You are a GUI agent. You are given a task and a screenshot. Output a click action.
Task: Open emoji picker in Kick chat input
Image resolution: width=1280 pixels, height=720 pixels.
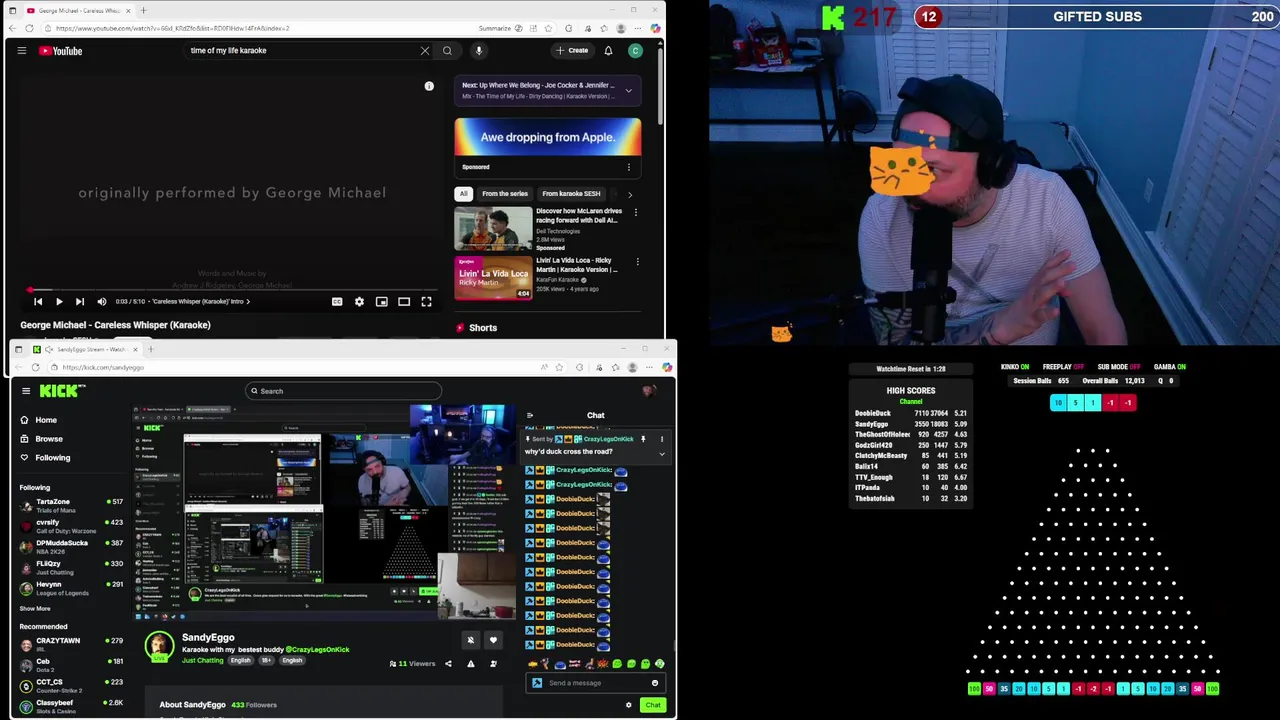coord(655,683)
